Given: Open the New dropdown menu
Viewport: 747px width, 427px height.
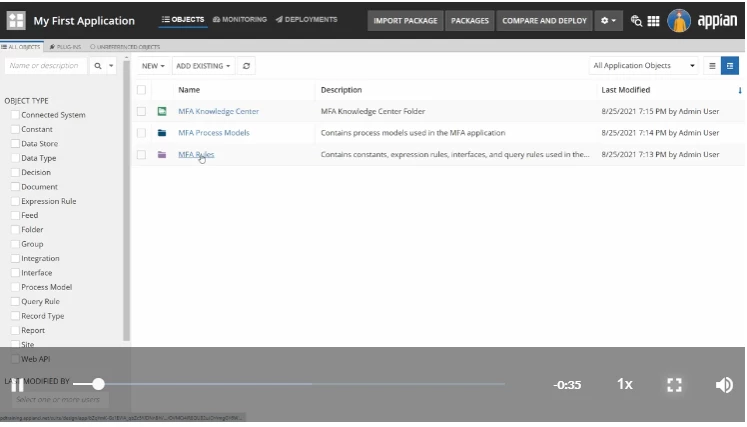Looking at the screenshot, I should (153, 66).
